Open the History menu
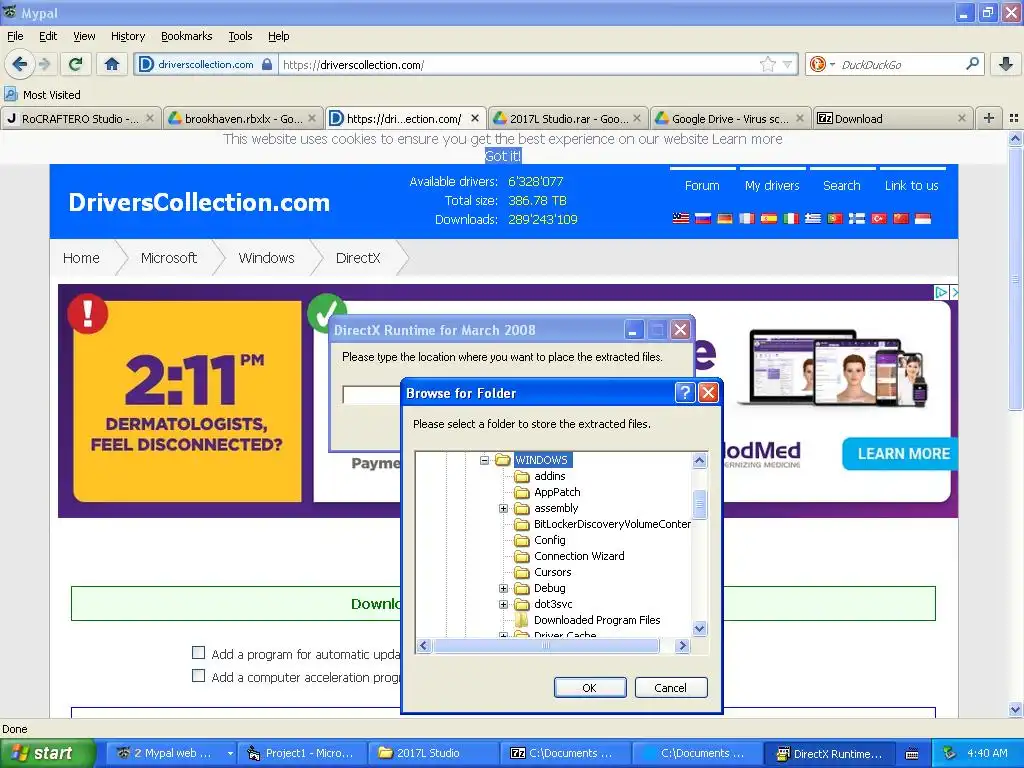 click(x=128, y=36)
